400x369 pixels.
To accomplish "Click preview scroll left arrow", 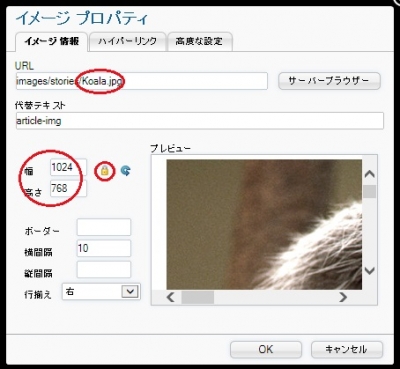I will coord(171,297).
